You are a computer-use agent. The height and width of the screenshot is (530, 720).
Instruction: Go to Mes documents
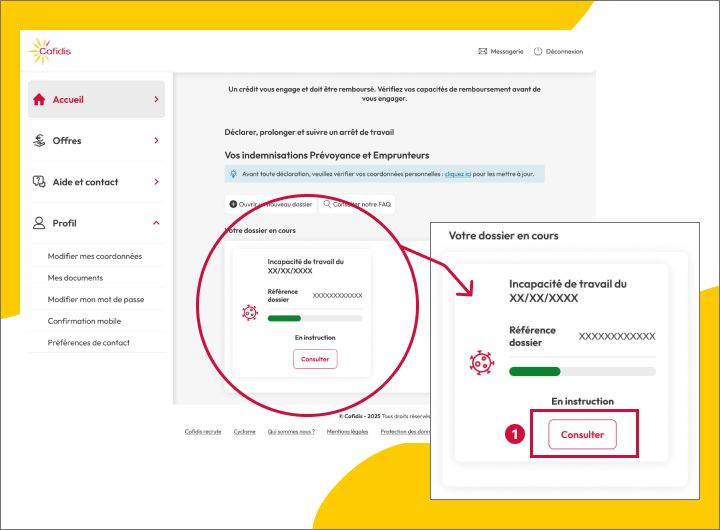pyautogui.click(x=75, y=278)
